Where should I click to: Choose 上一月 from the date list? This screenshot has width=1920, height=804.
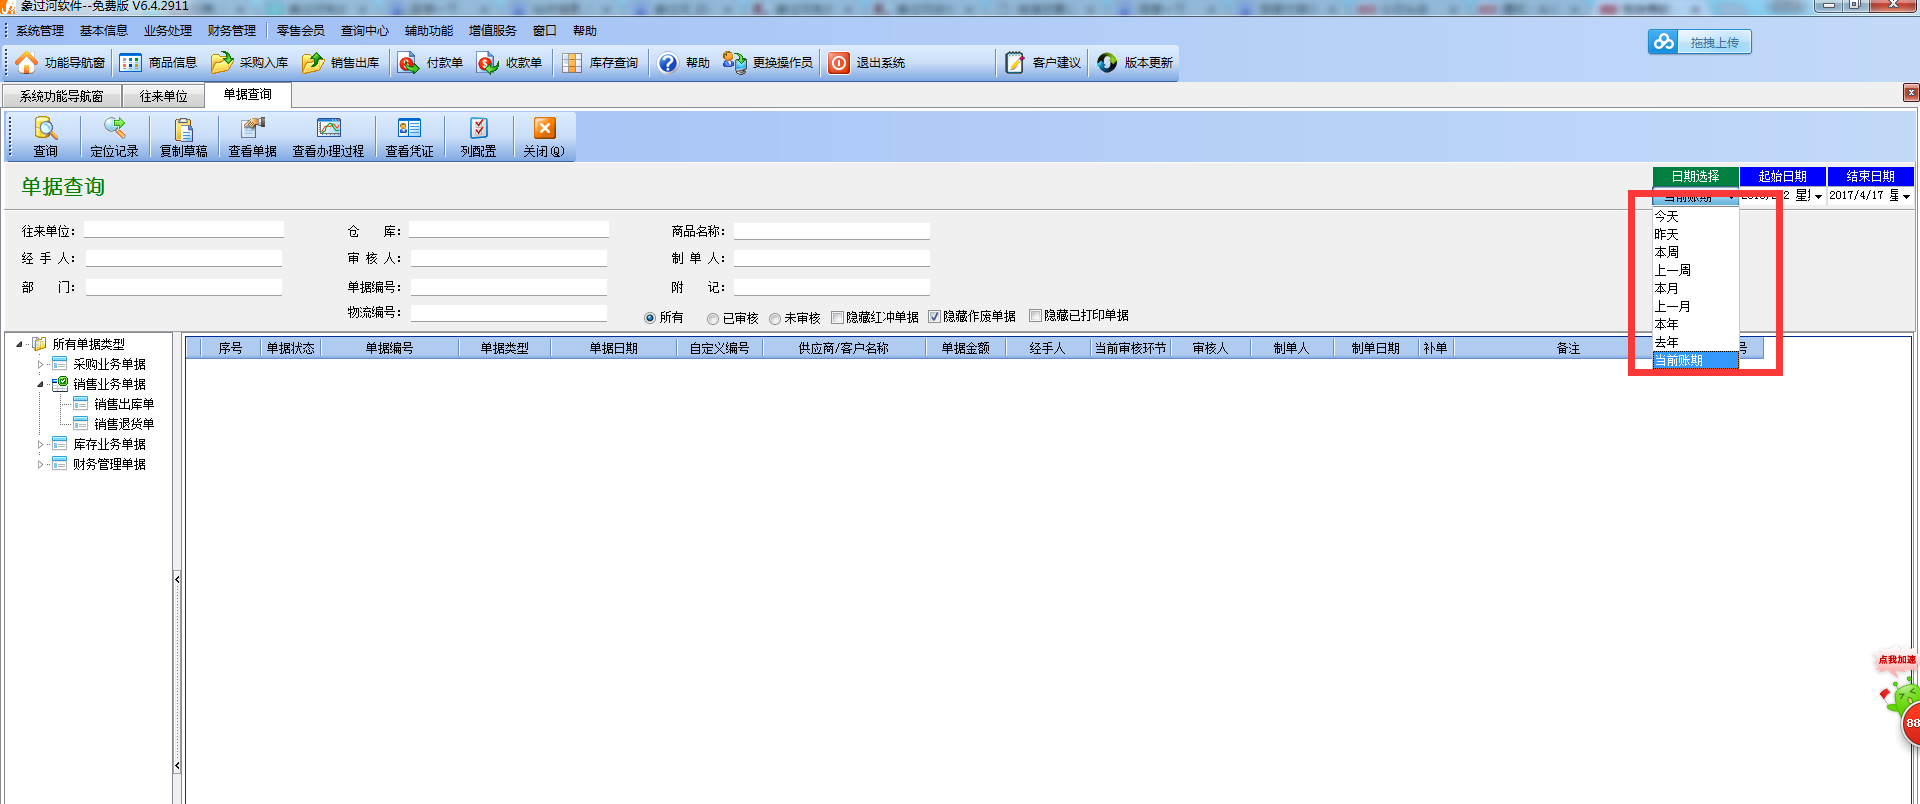pos(1695,306)
